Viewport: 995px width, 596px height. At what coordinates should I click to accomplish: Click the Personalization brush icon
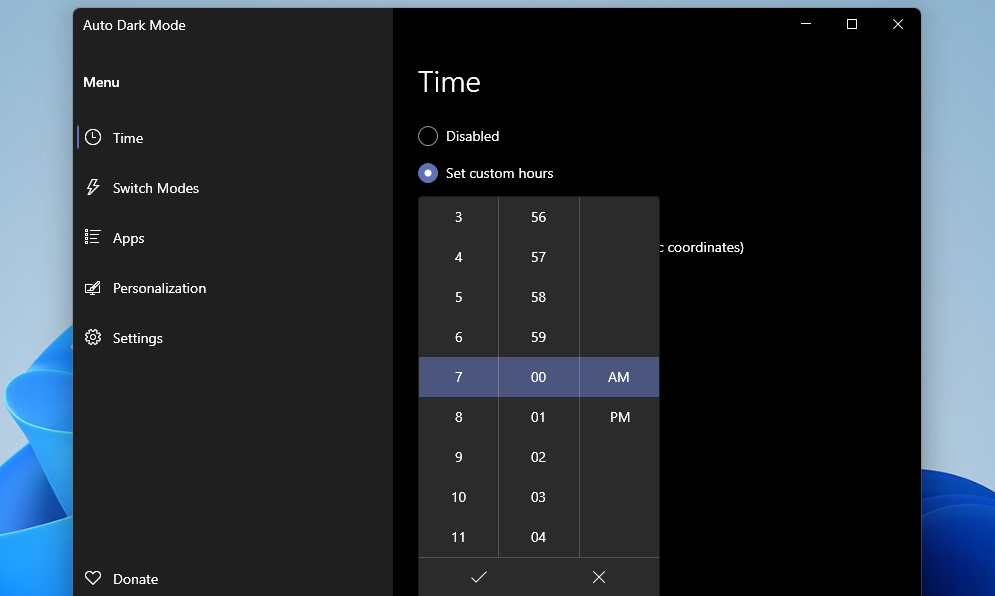(93, 287)
